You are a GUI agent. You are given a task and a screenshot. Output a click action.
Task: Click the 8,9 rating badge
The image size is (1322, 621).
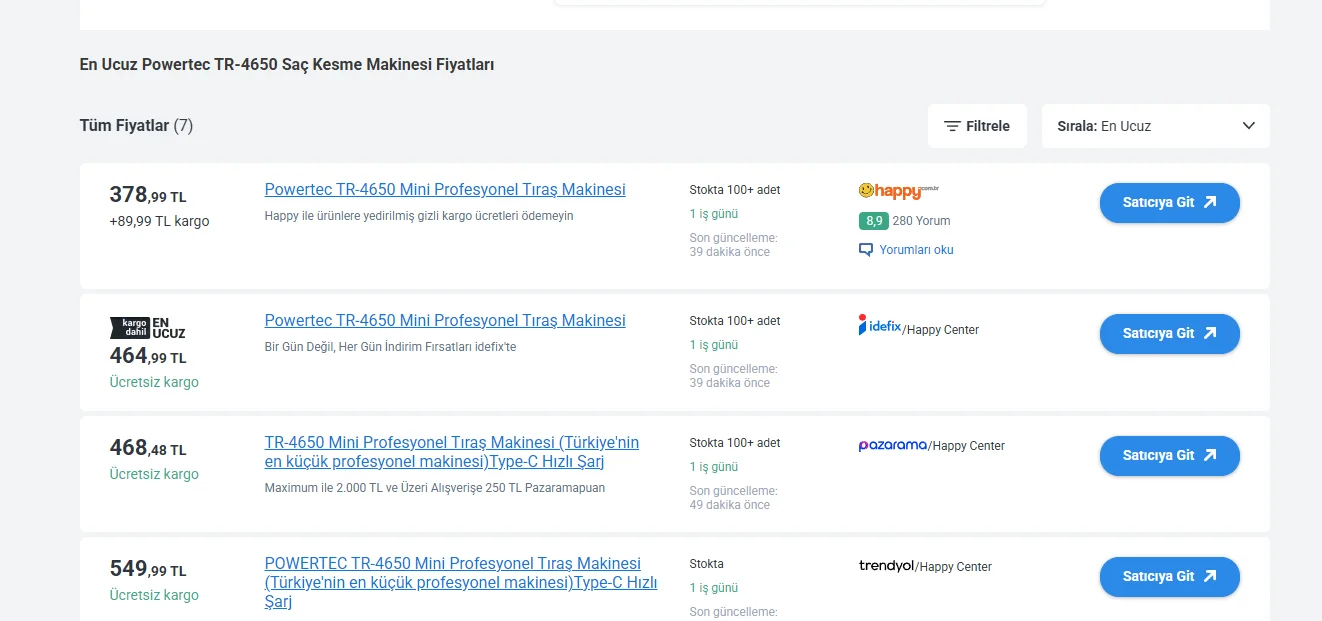tap(873, 221)
